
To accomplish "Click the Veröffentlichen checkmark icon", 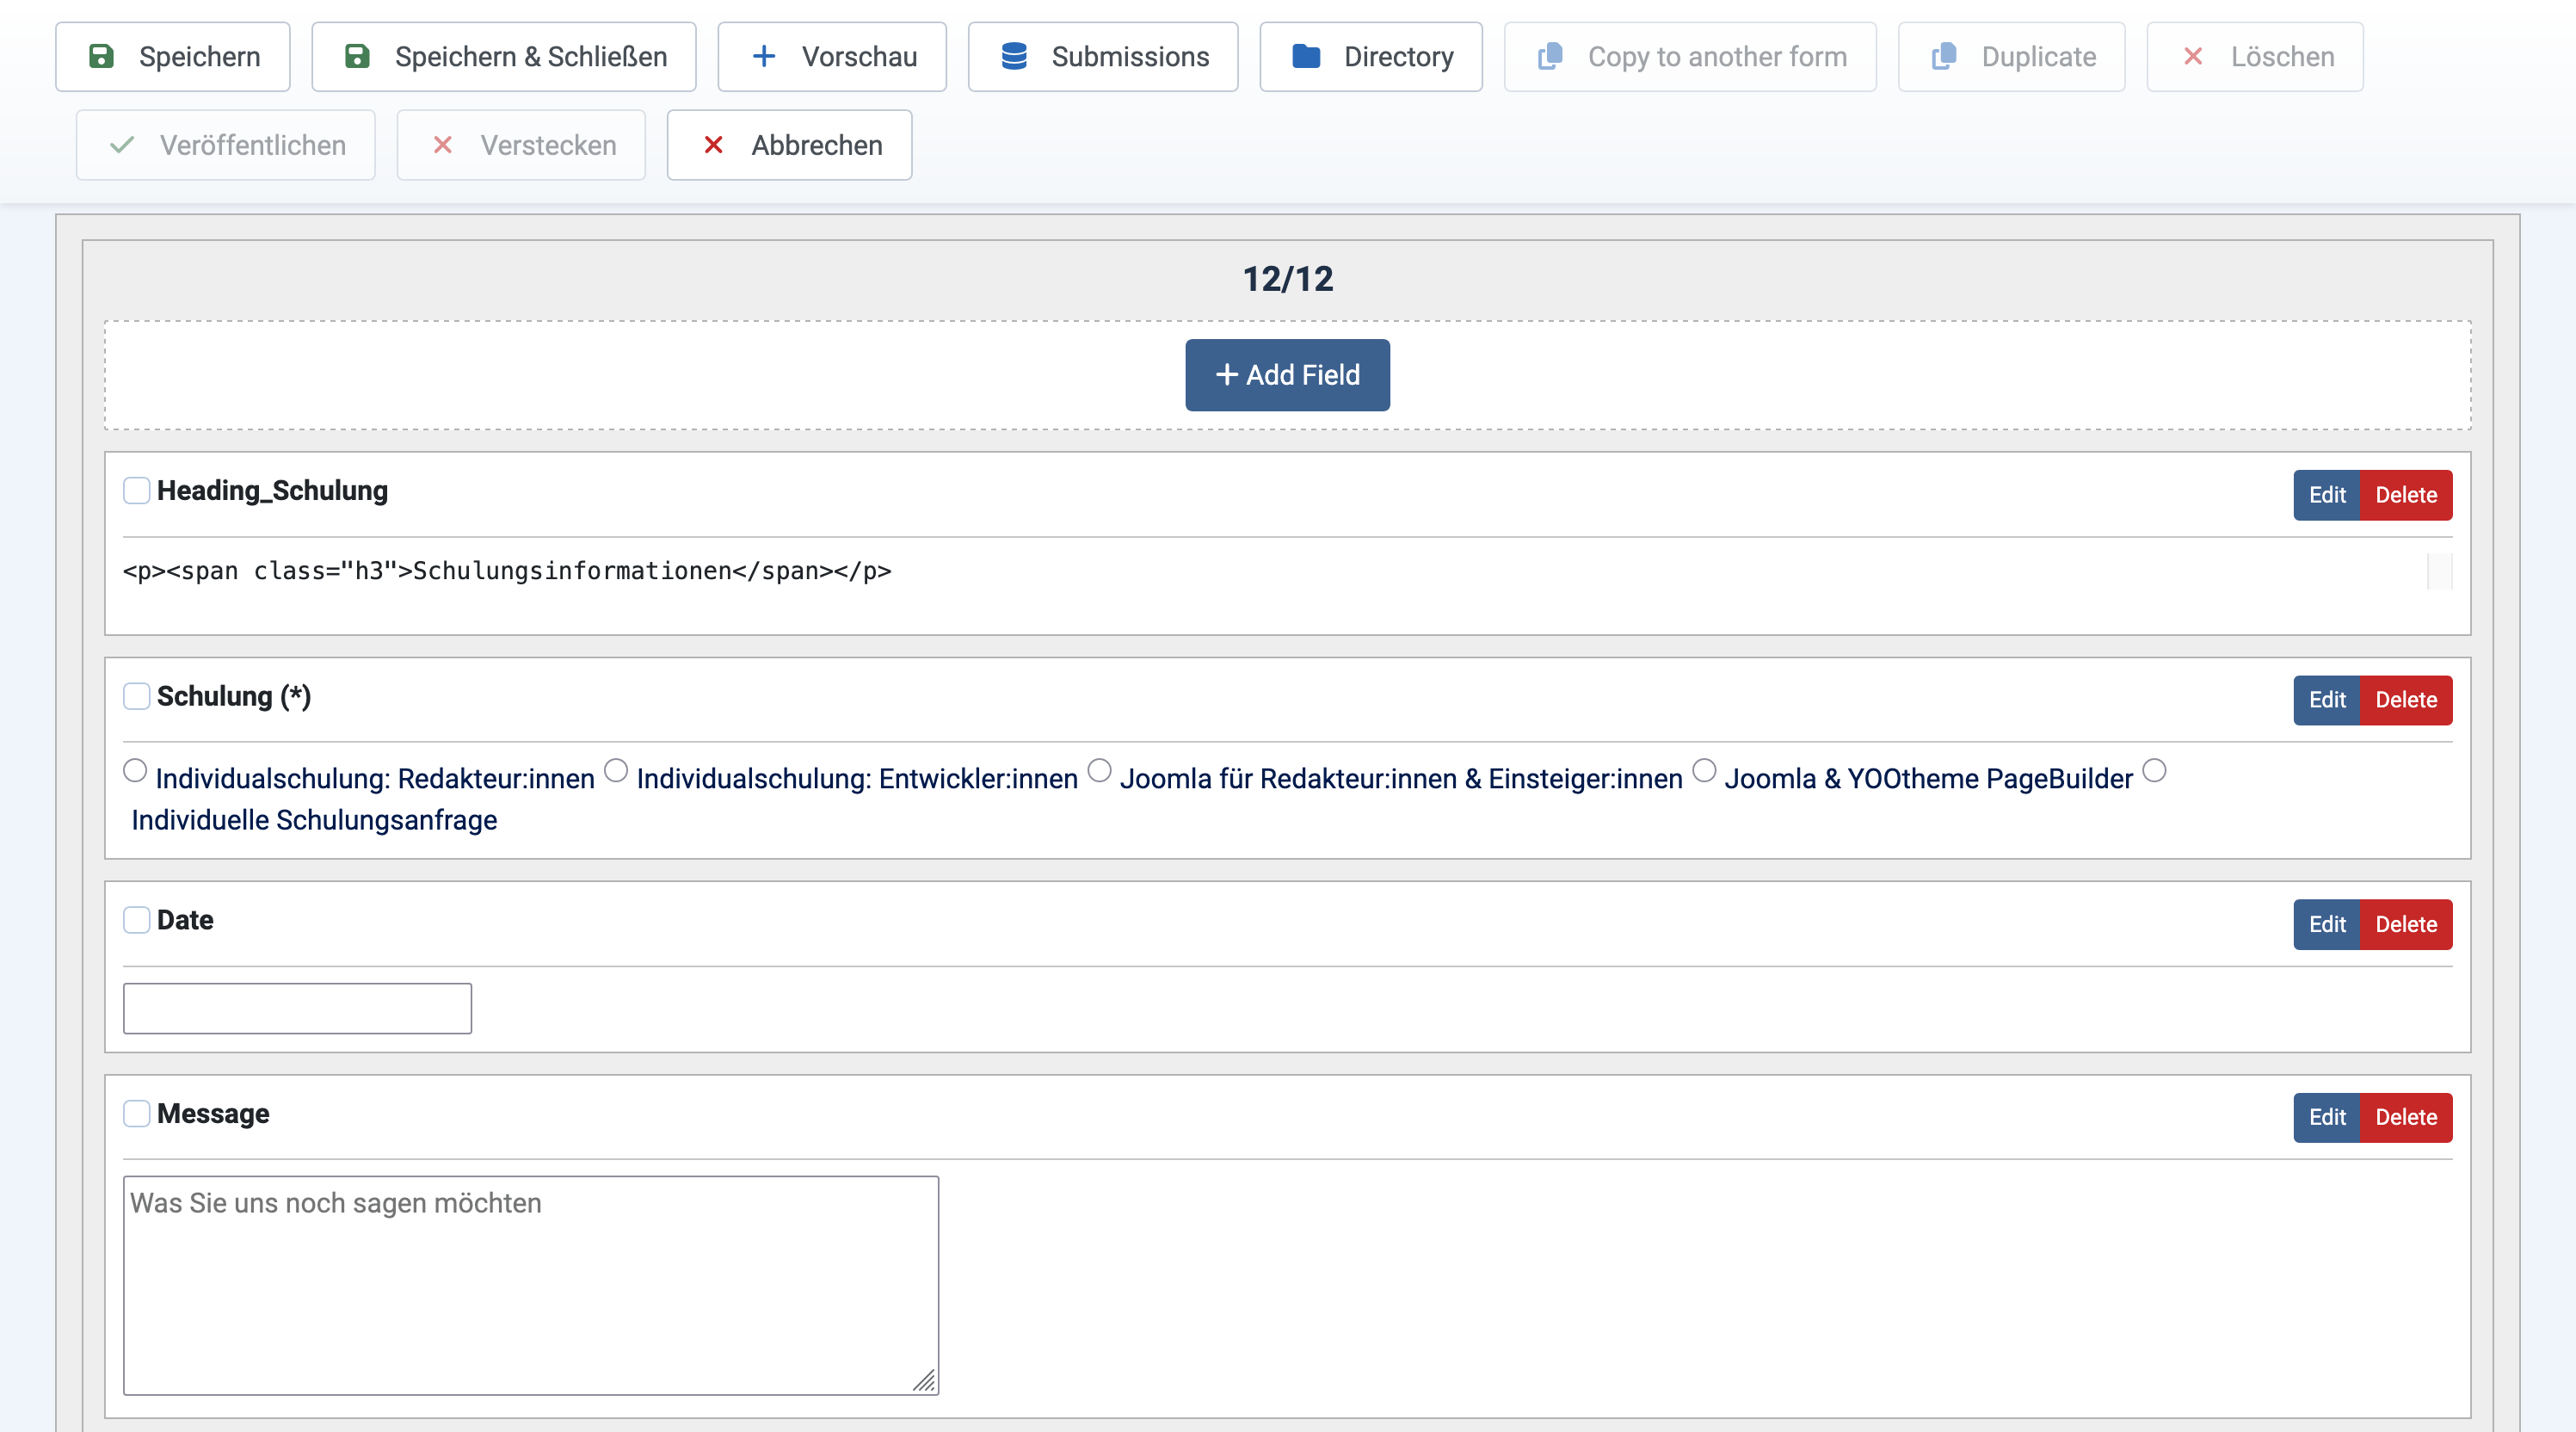I will click(x=122, y=145).
